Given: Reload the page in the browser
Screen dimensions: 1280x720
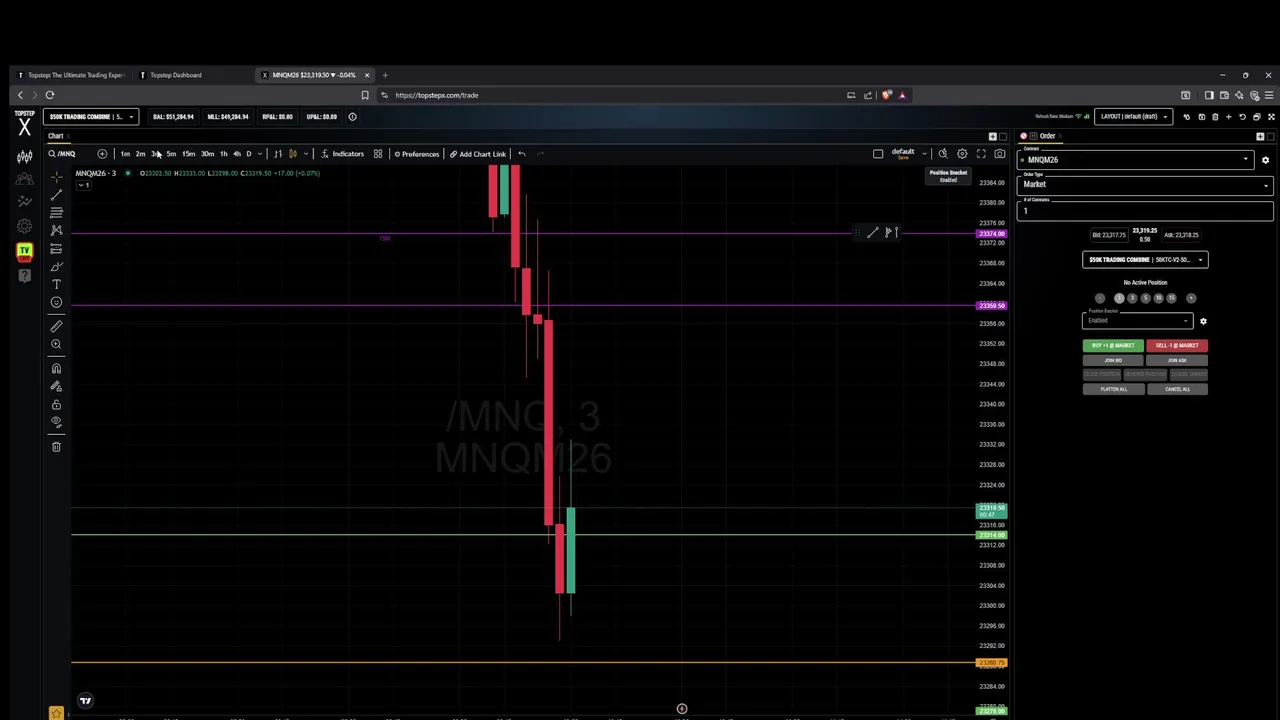Looking at the screenshot, I should point(50,95).
